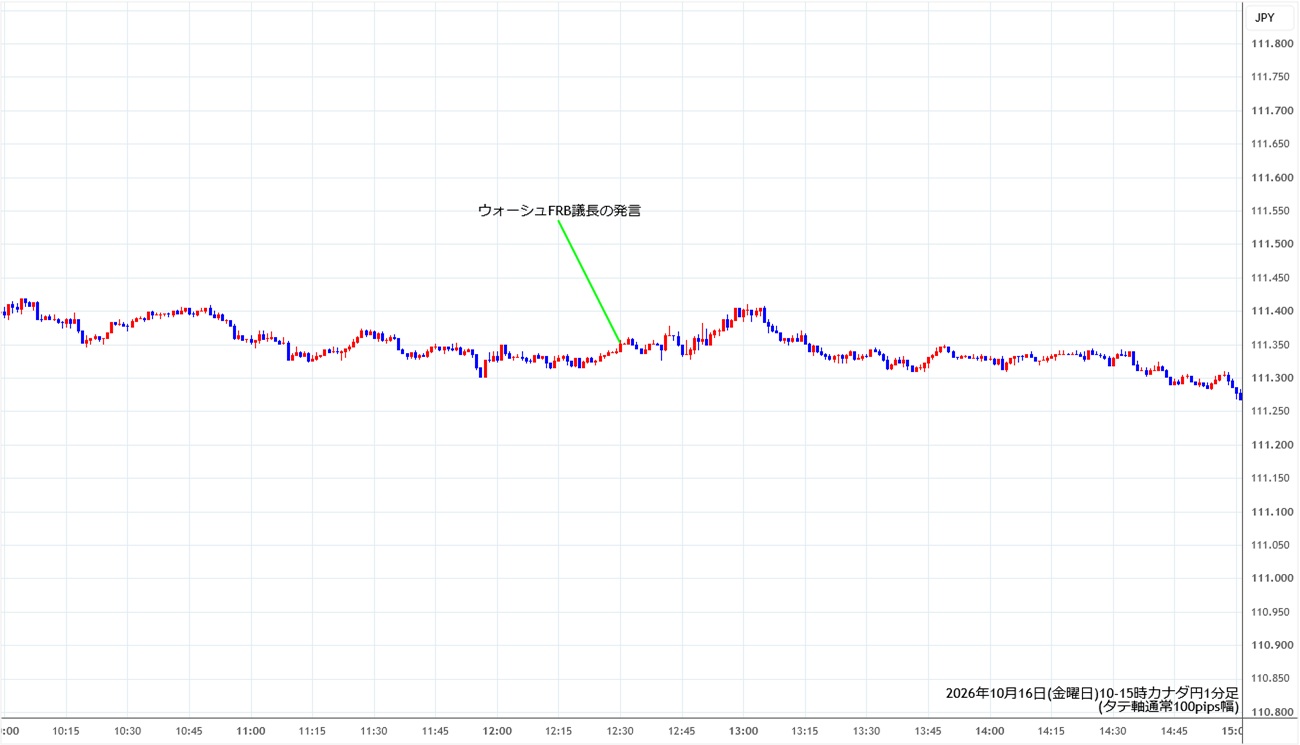Click the 12:15 time axis label
Image resolution: width=1300 pixels, height=745 pixels.
(558, 731)
